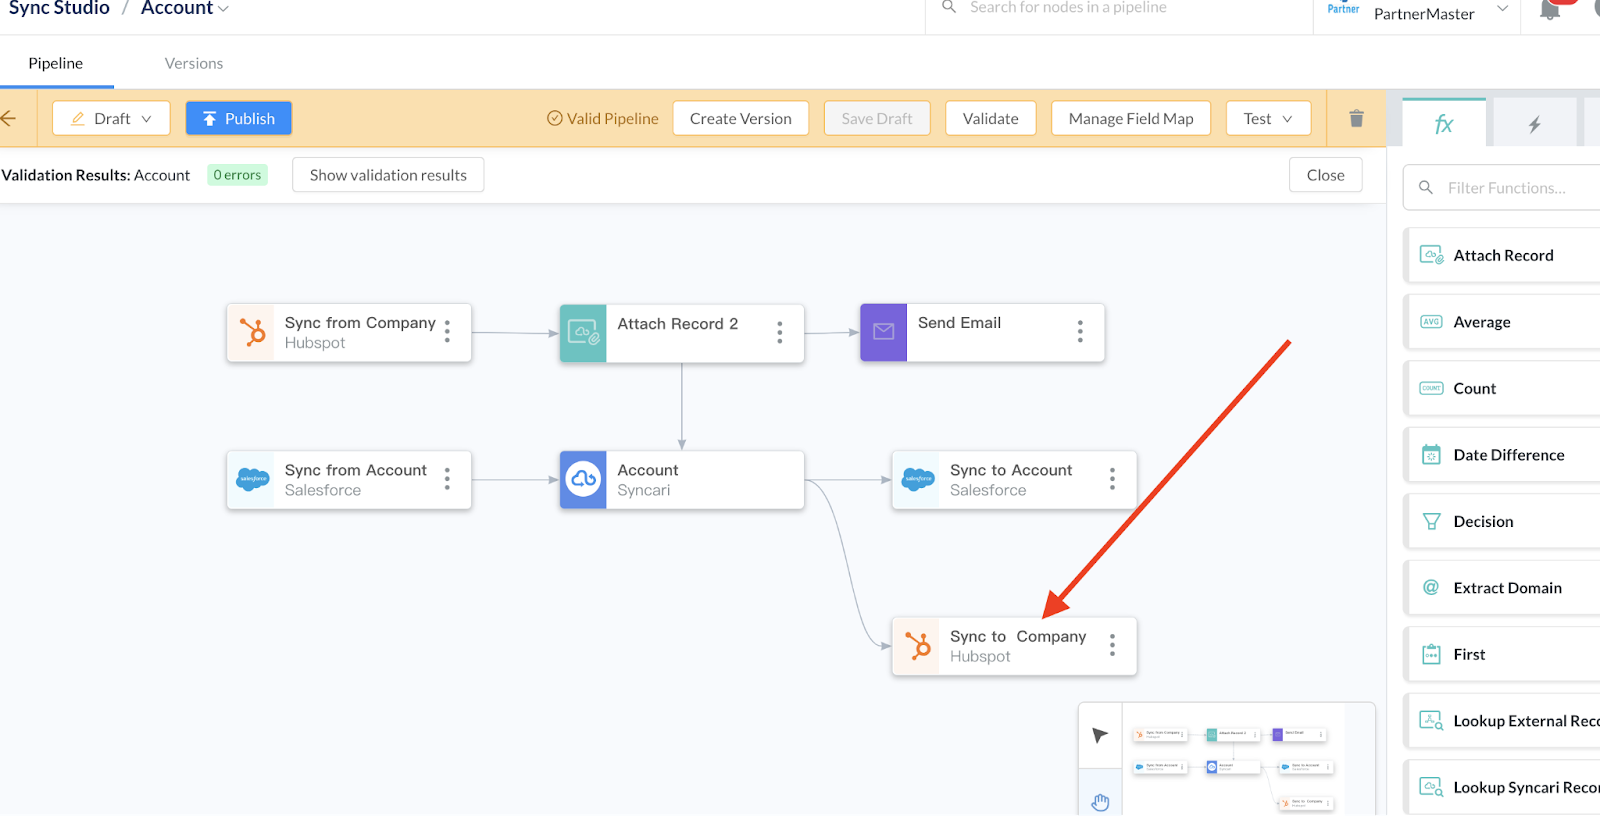Click Salesforce icon on Sync to Account

coord(917,480)
